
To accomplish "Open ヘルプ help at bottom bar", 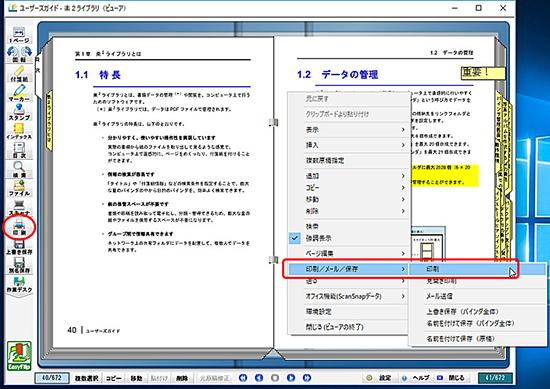I will coord(416,378).
